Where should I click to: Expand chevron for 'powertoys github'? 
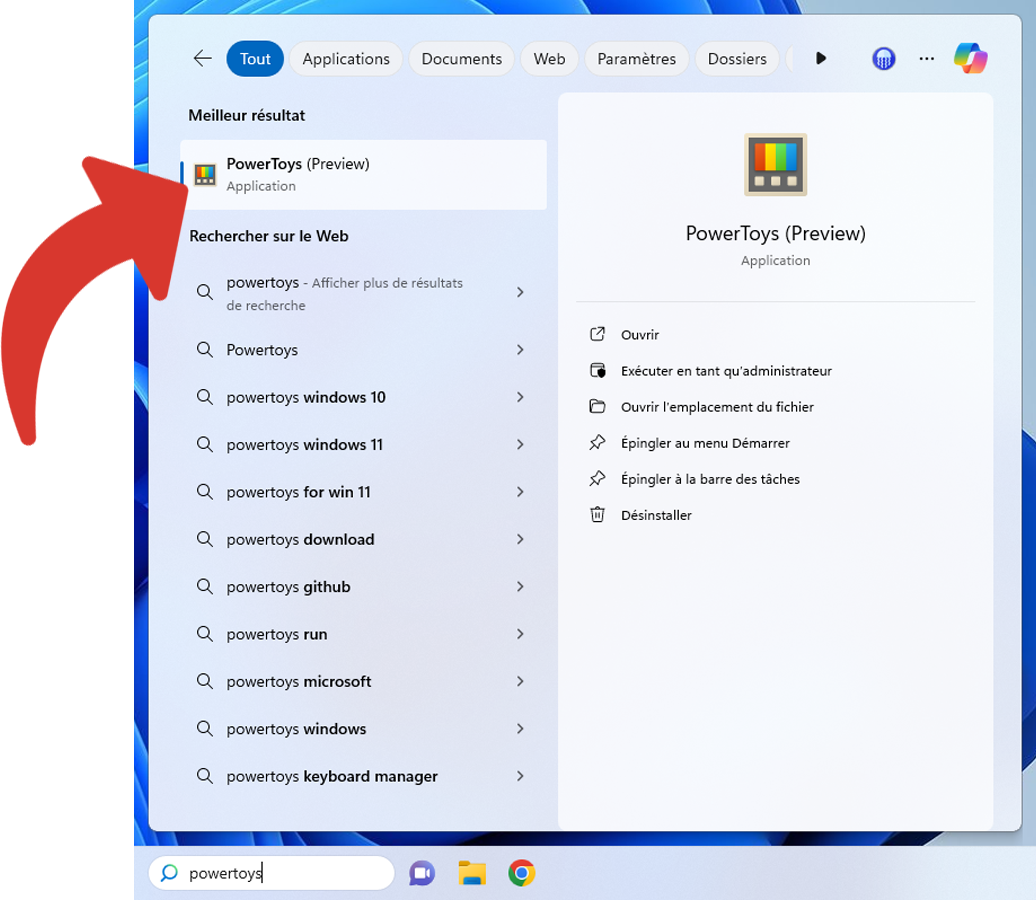coord(521,587)
